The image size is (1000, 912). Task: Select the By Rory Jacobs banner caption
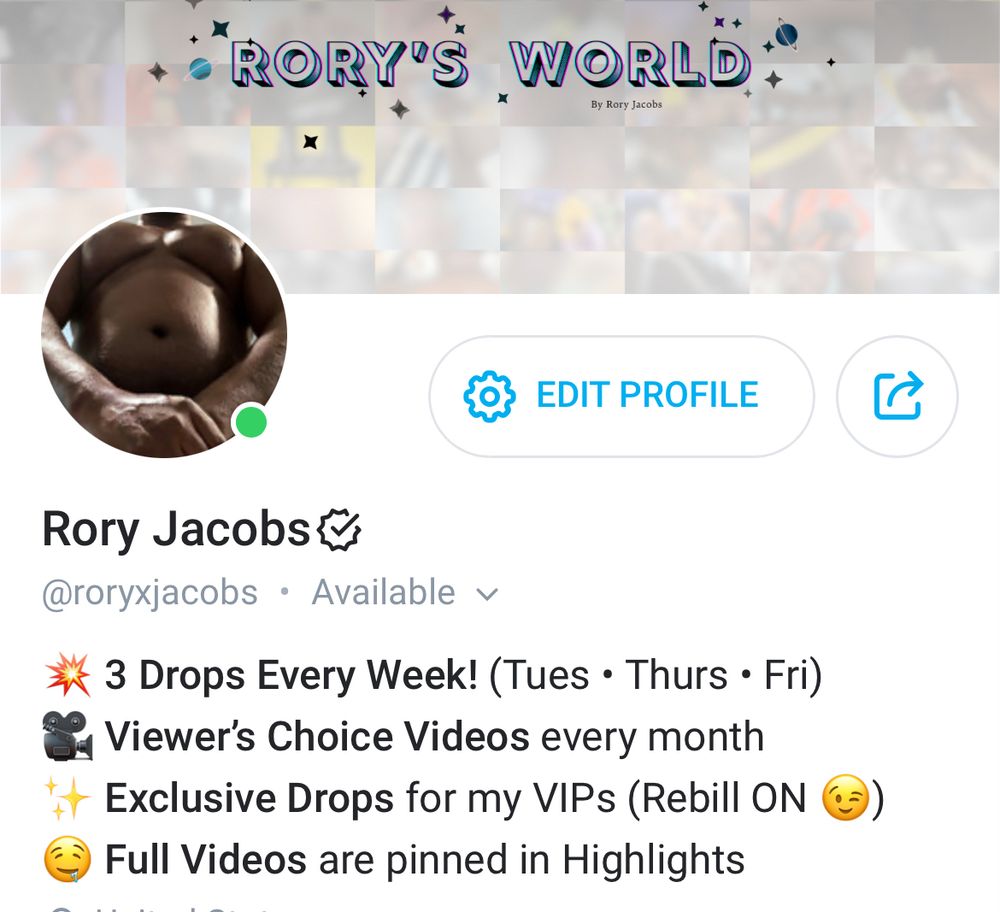pyautogui.click(x=626, y=104)
